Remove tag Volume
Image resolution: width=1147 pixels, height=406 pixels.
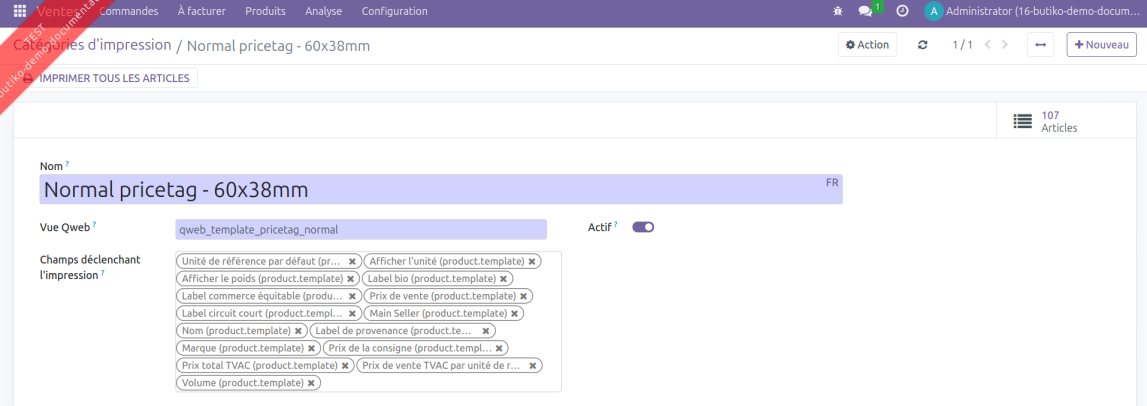tap(311, 383)
